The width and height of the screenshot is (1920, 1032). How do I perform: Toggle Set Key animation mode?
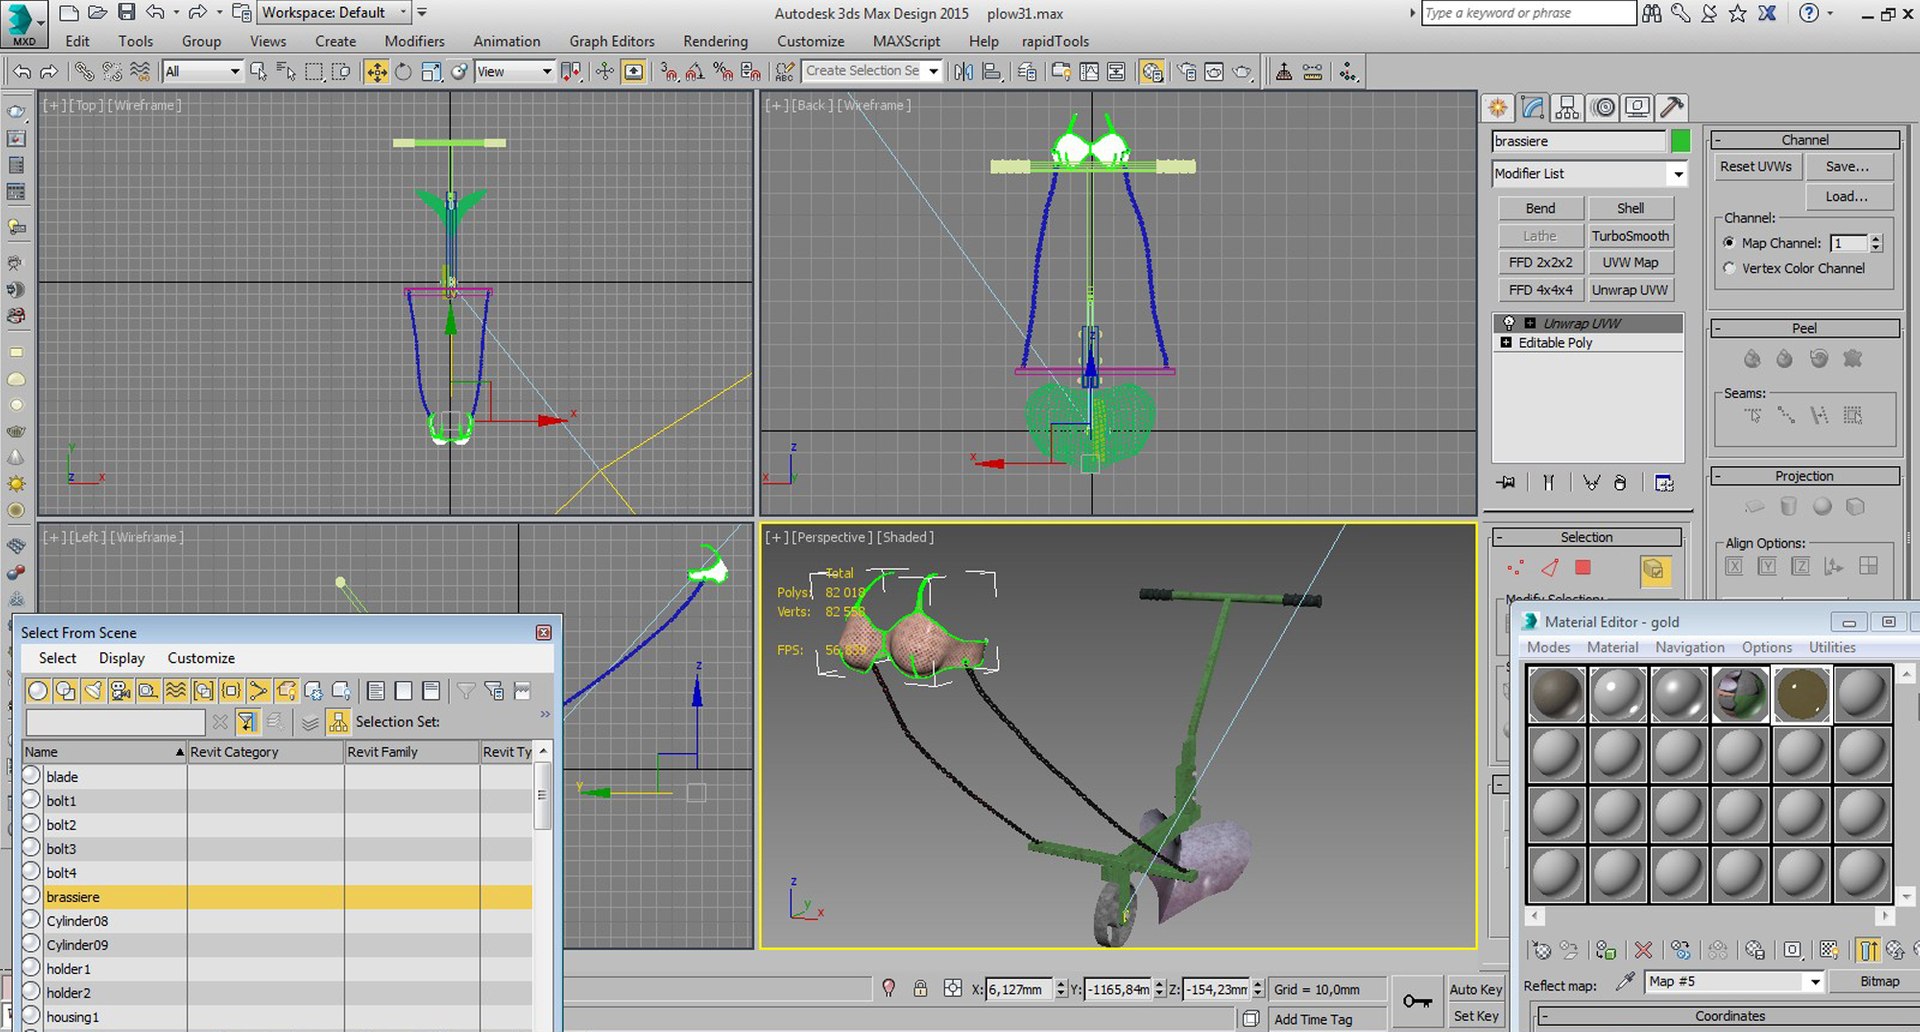1476,1016
